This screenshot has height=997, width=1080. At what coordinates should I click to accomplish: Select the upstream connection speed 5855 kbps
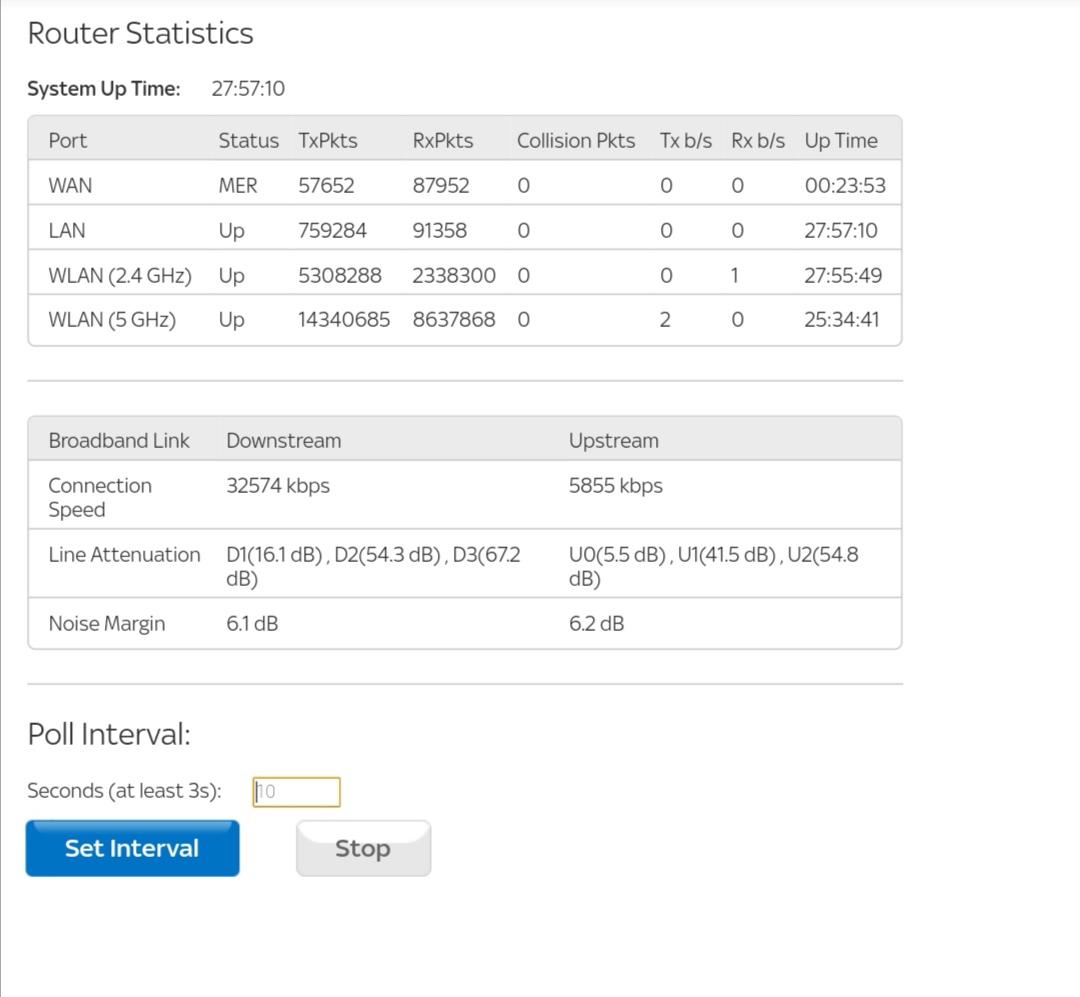pyautogui.click(x=615, y=486)
